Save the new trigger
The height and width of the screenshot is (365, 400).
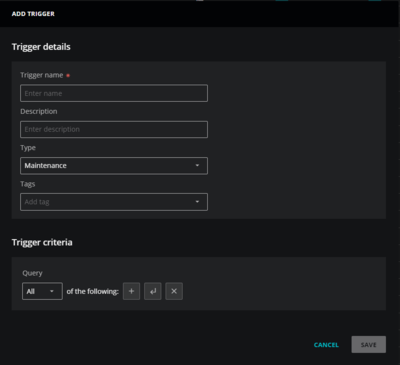pyautogui.click(x=368, y=344)
